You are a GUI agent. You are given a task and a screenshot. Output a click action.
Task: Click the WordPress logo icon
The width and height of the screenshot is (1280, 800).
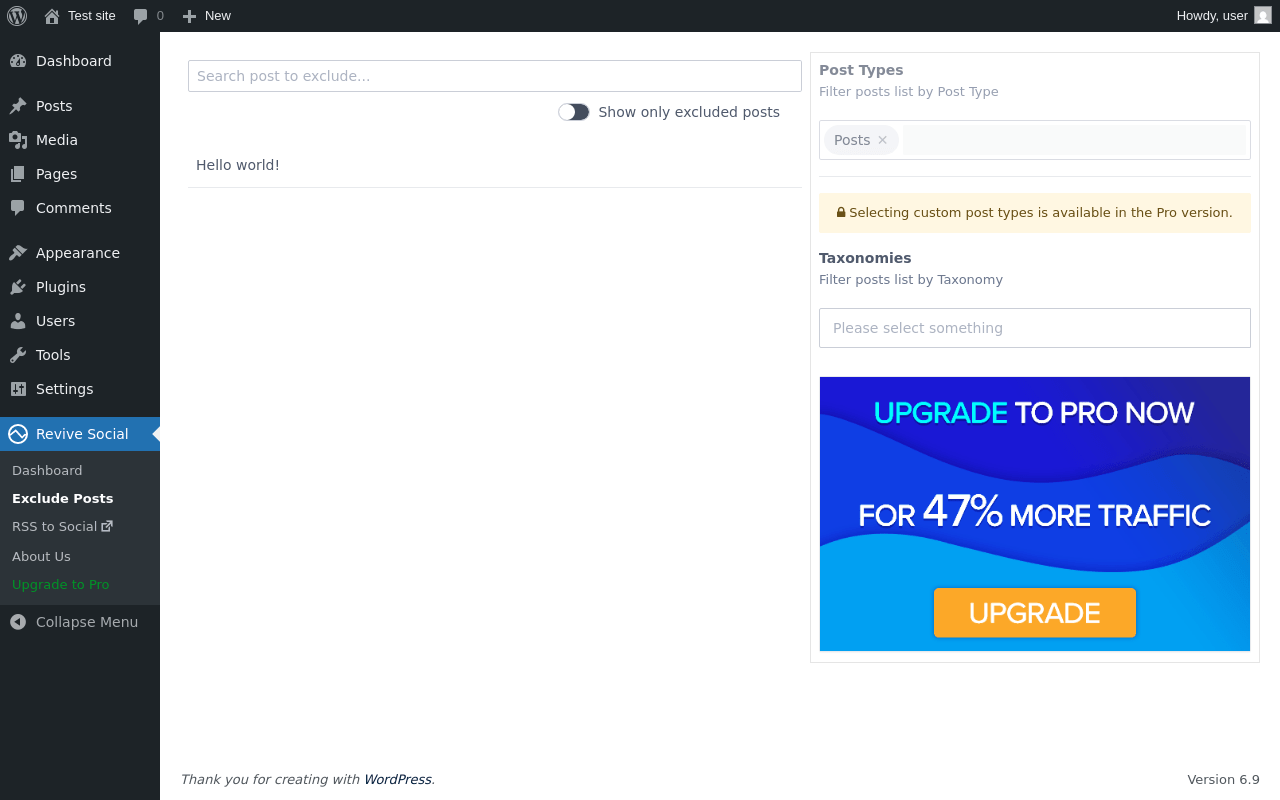17,16
